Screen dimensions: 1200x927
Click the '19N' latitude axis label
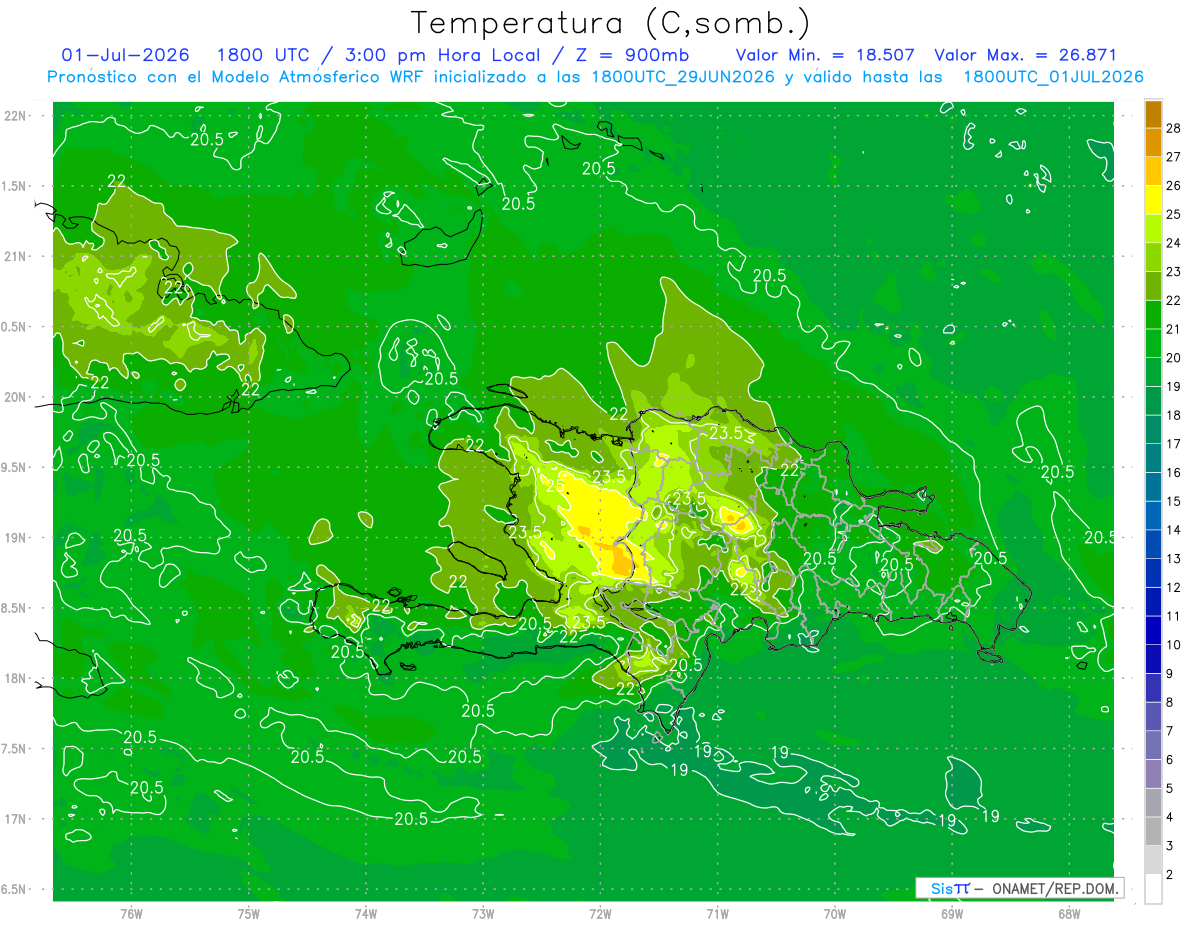(16, 538)
